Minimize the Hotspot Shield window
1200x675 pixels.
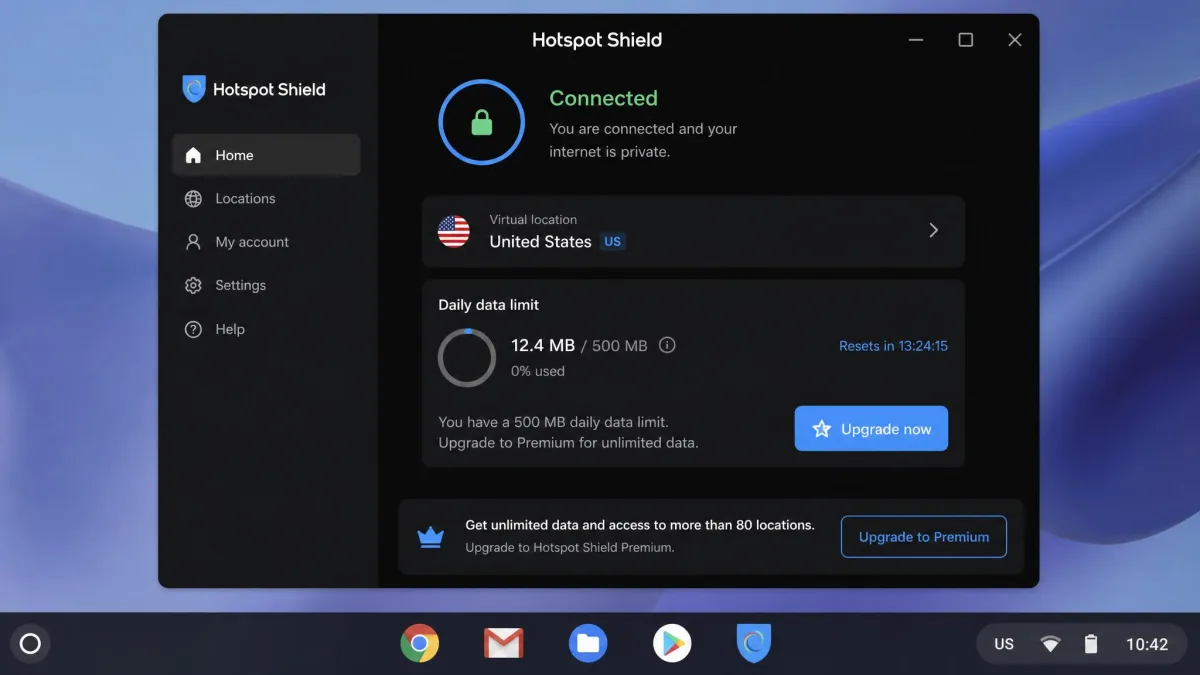pos(916,40)
